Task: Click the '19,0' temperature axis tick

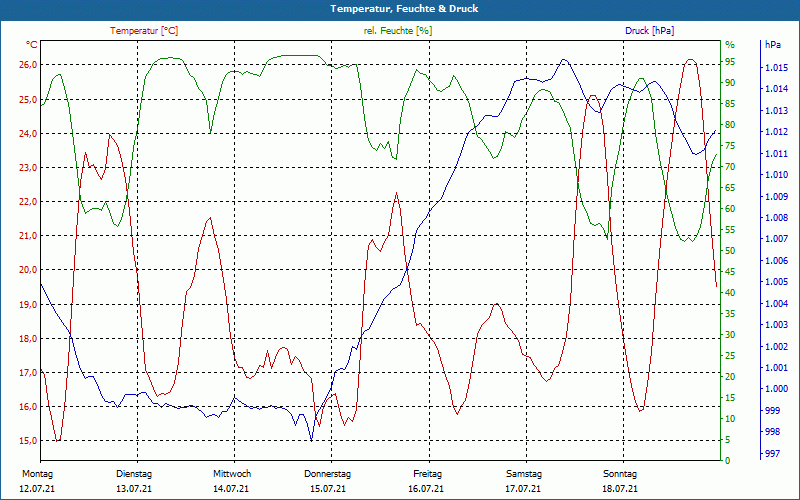Action: (x=28, y=305)
